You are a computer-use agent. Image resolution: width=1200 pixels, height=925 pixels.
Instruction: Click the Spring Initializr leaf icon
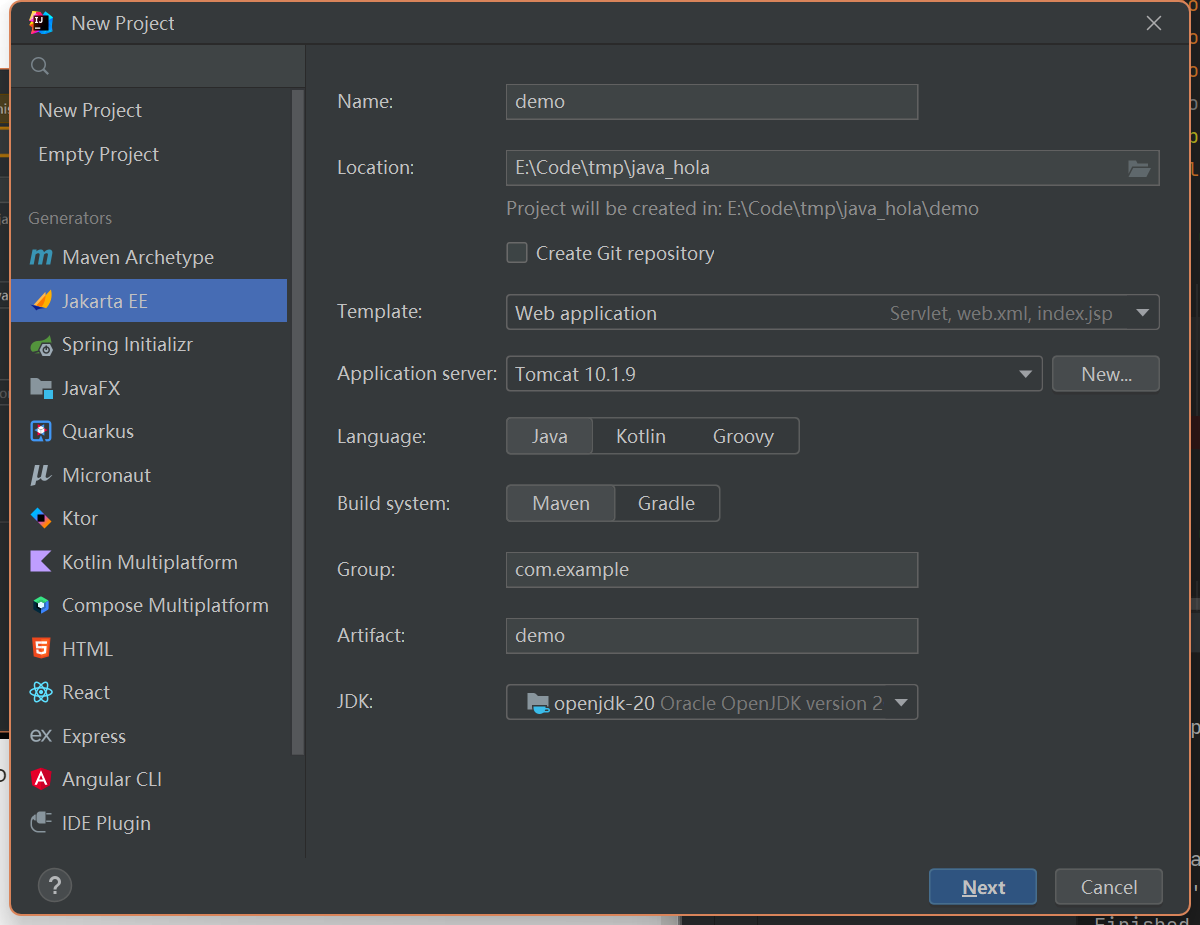click(x=41, y=345)
